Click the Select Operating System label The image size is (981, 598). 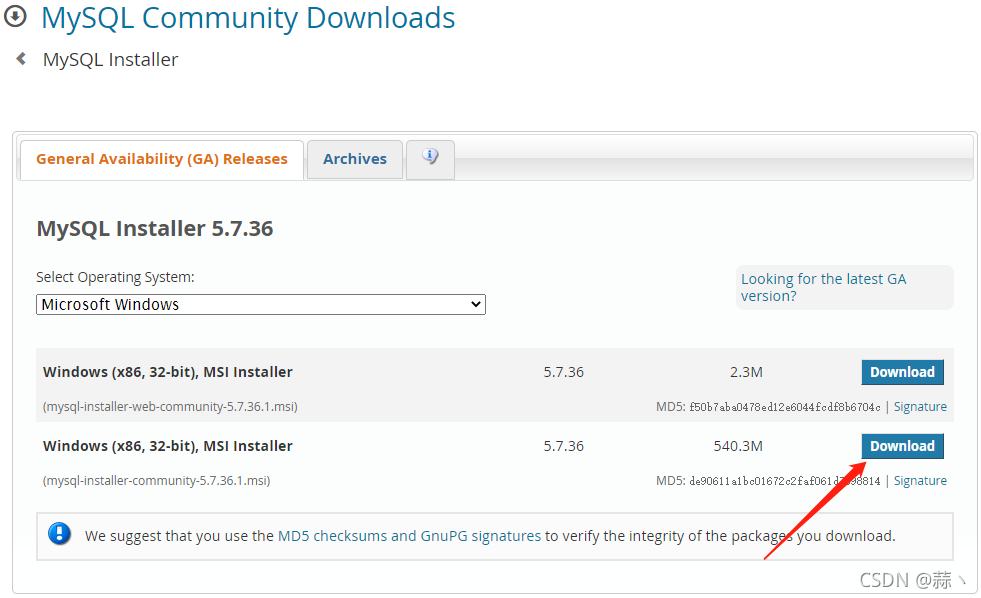pyautogui.click(x=115, y=277)
